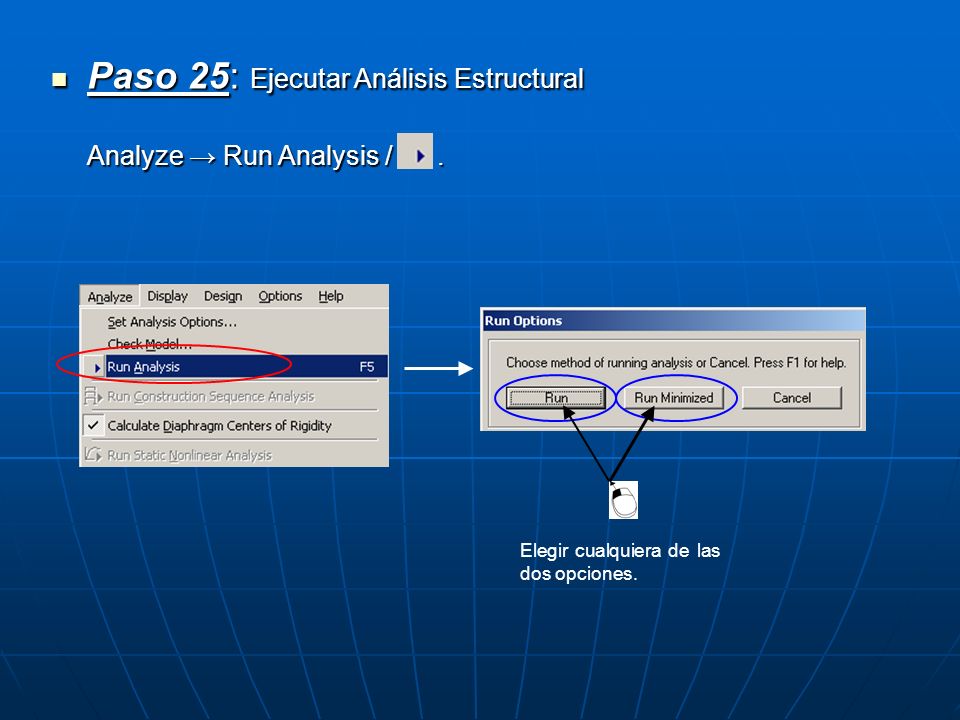Open the Display menu
Image resolution: width=960 pixels, height=720 pixels.
tap(167, 296)
